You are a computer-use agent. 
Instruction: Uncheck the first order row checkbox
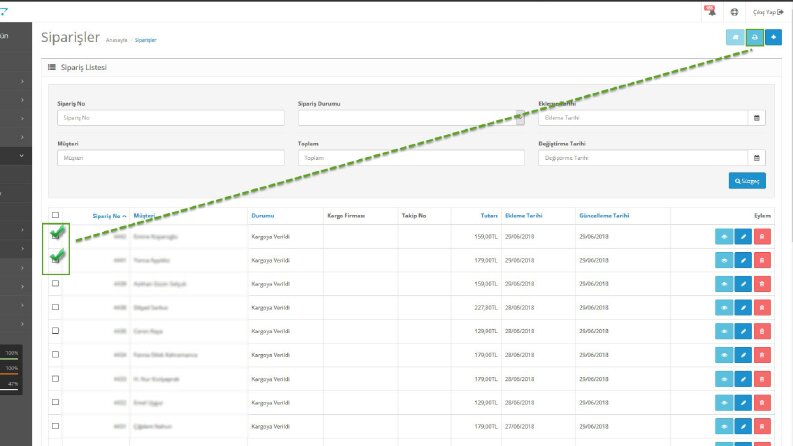click(56, 235)
